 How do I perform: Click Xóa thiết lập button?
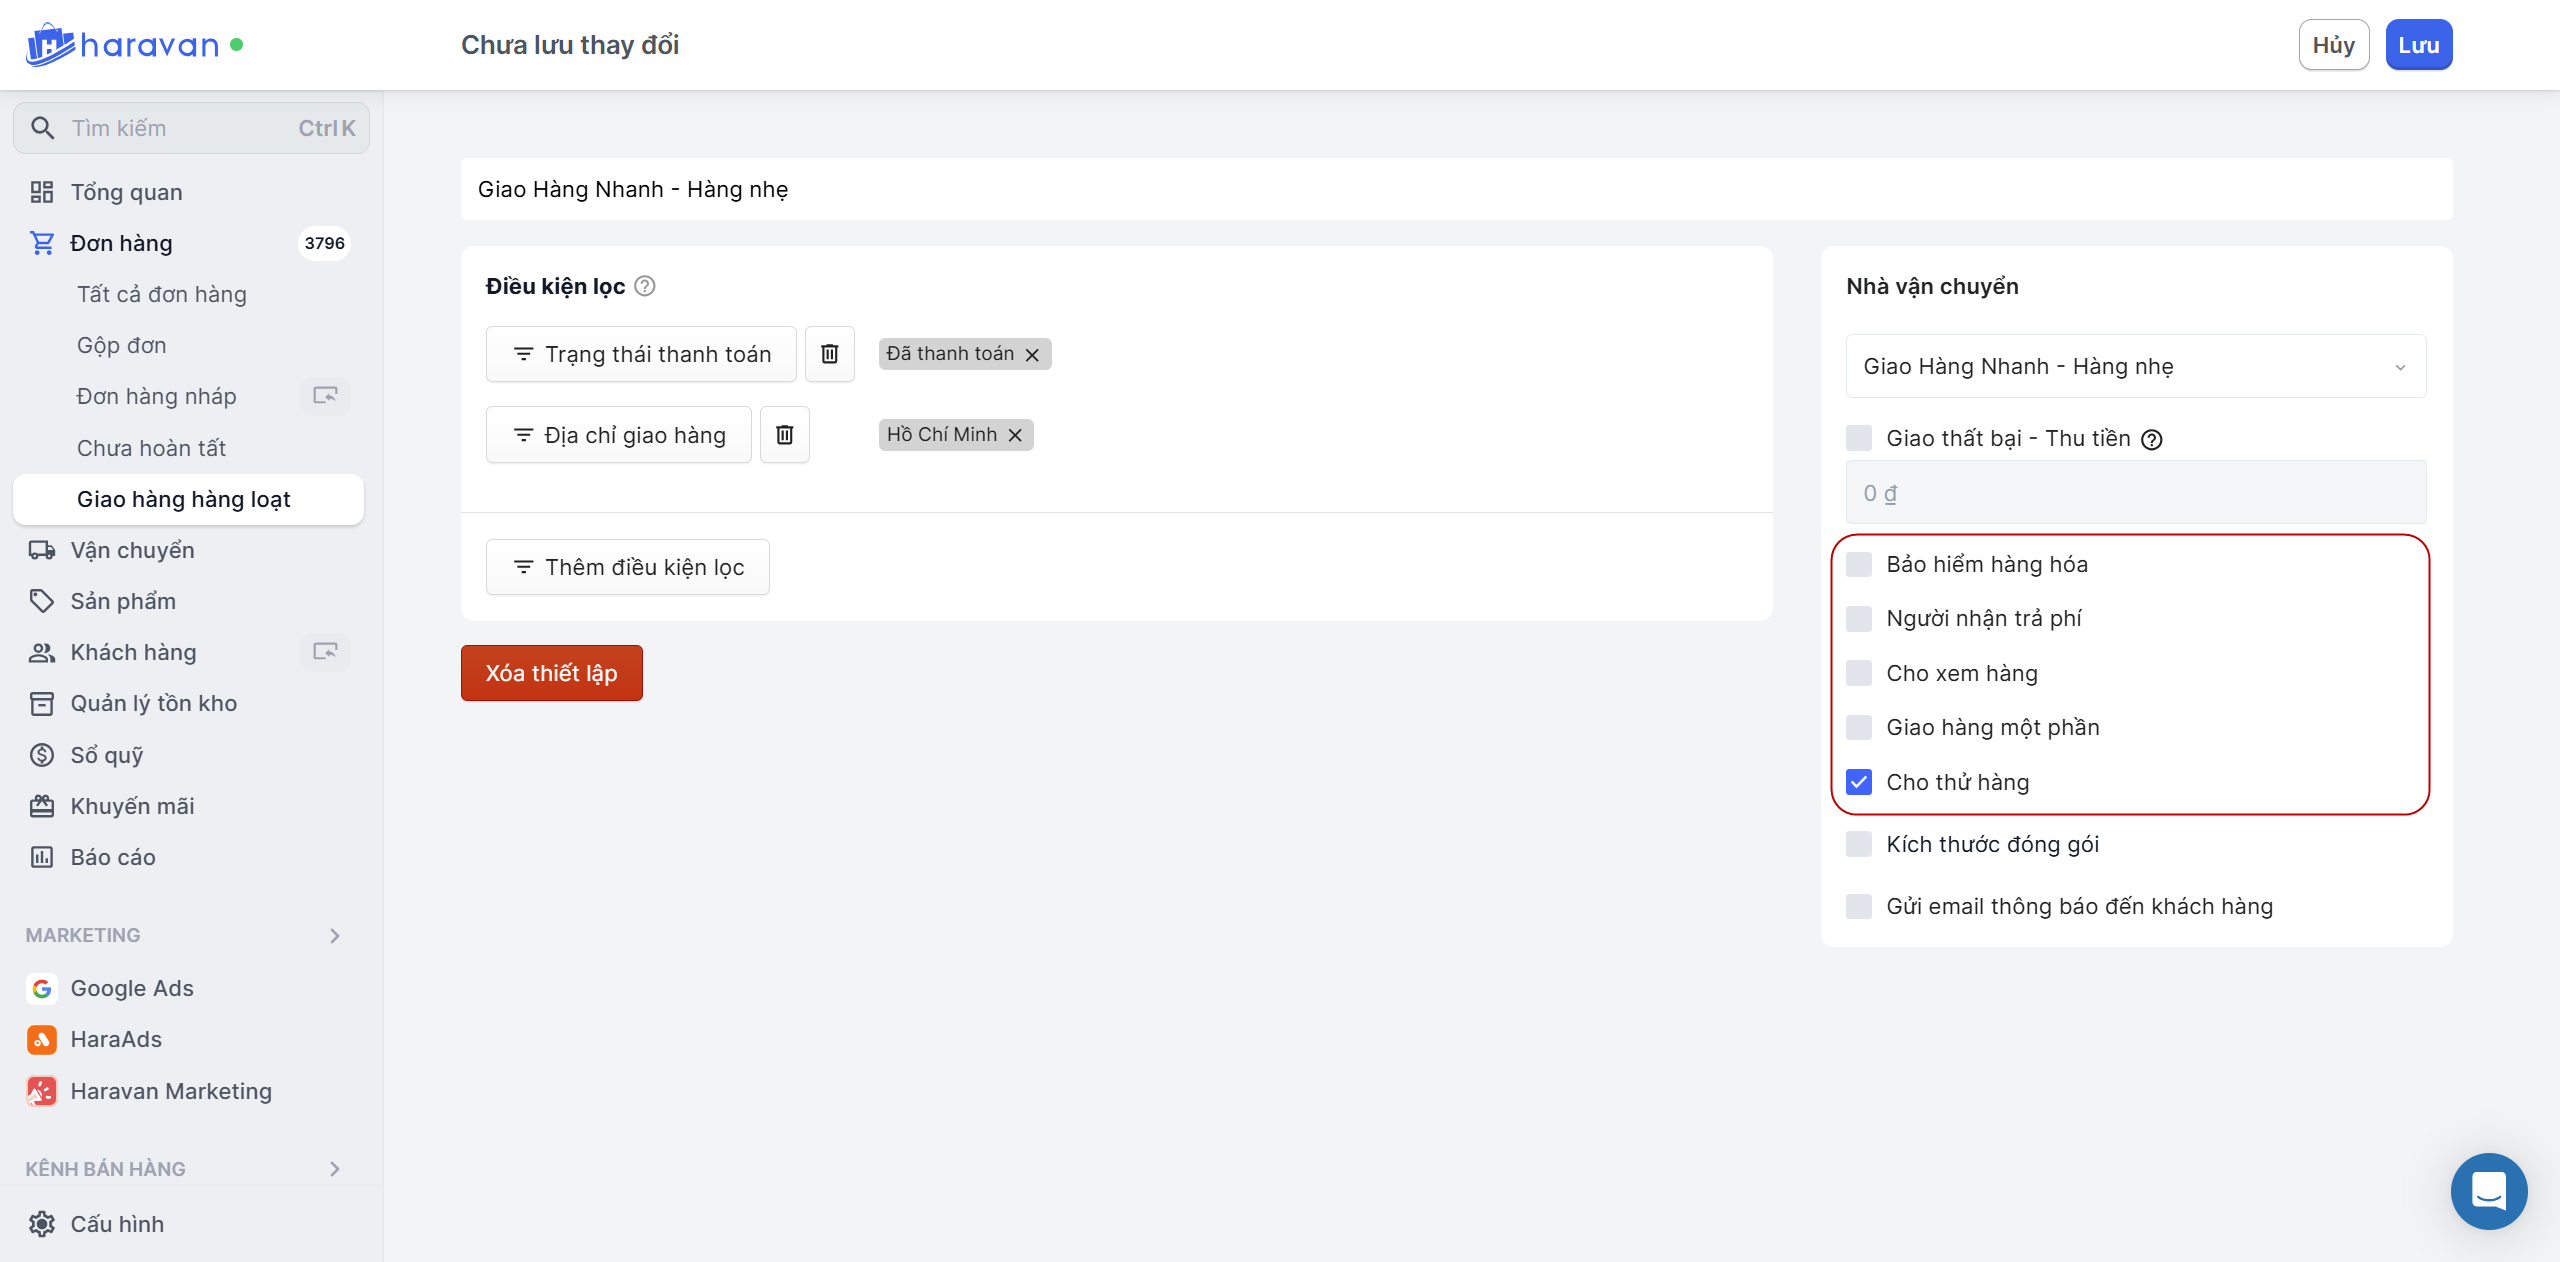click(x=551, y=673)
